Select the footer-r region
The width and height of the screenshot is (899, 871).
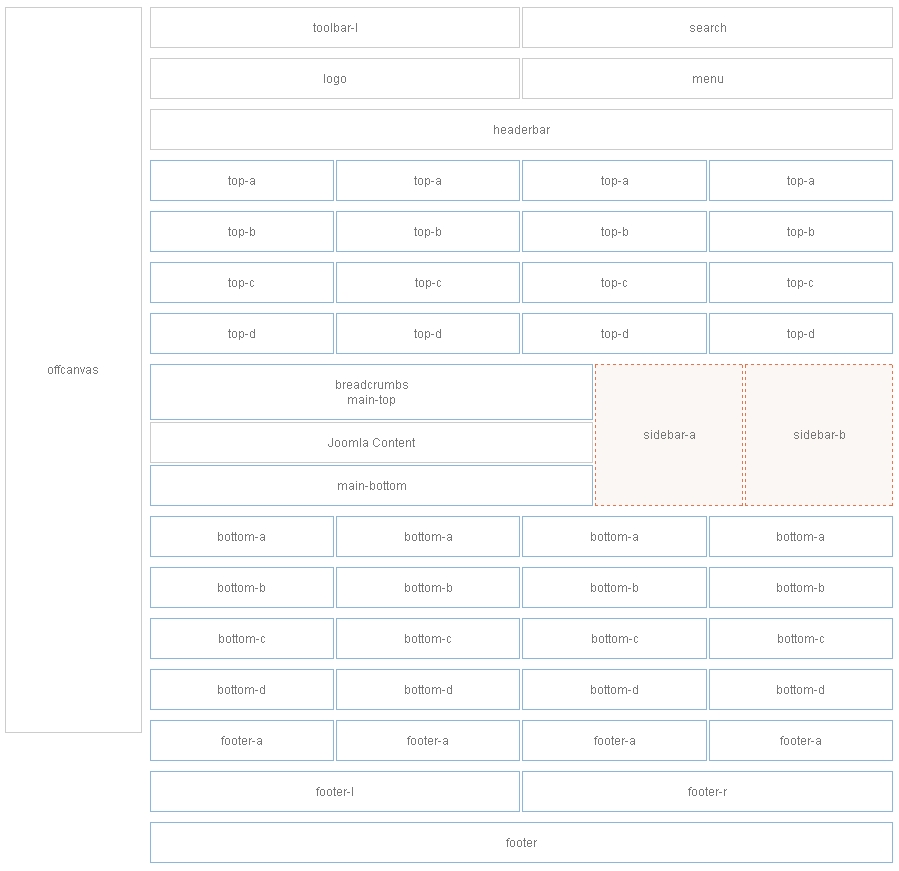(706, 790)
